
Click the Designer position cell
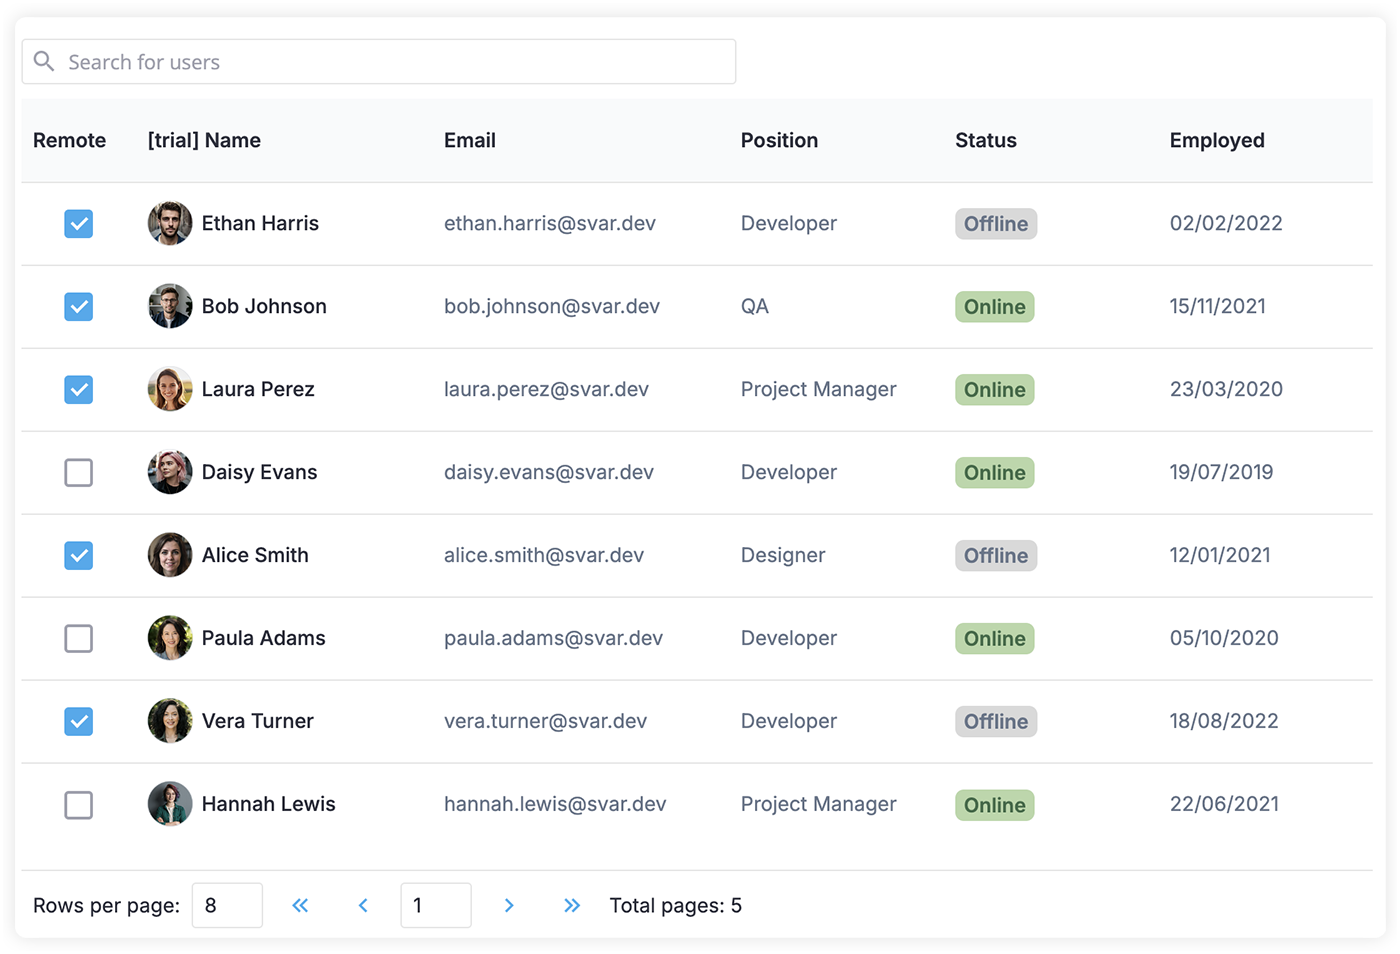tap(783, 555)
